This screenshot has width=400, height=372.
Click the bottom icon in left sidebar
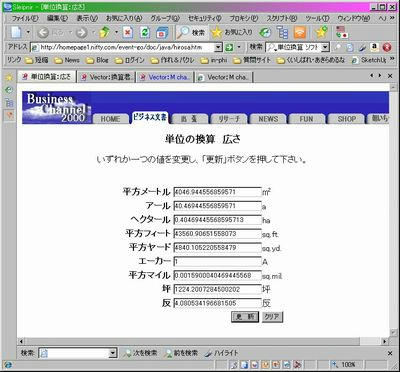click(x=10, y=115)
